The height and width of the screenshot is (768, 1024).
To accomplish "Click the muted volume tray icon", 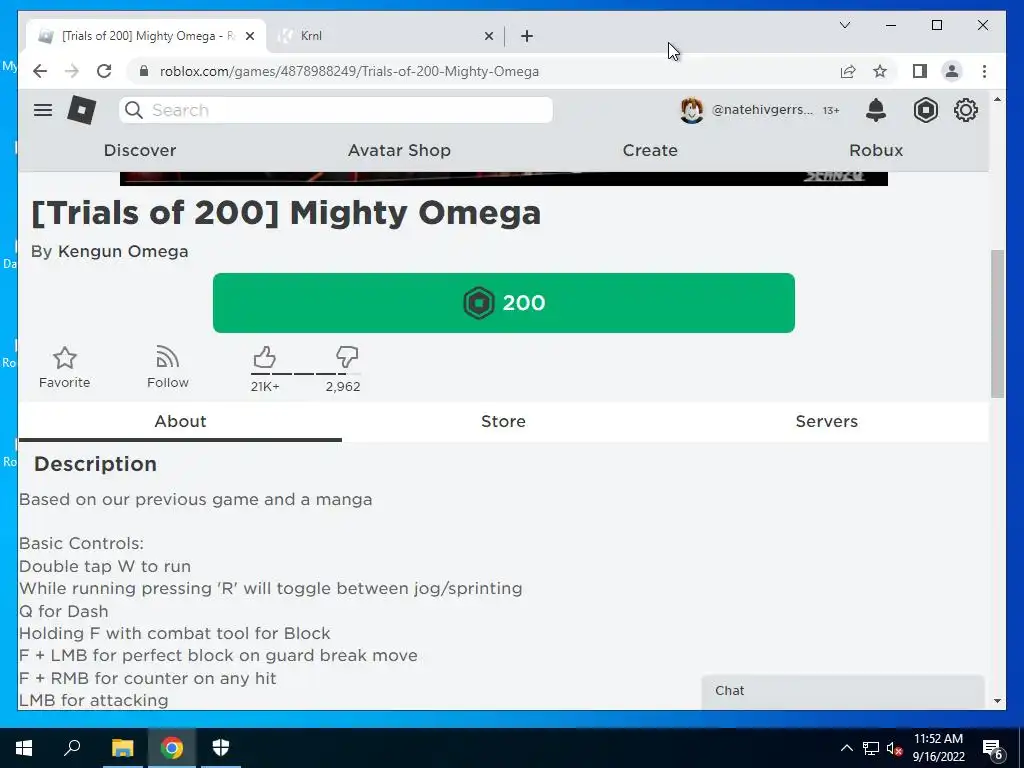I will (895, 748).
